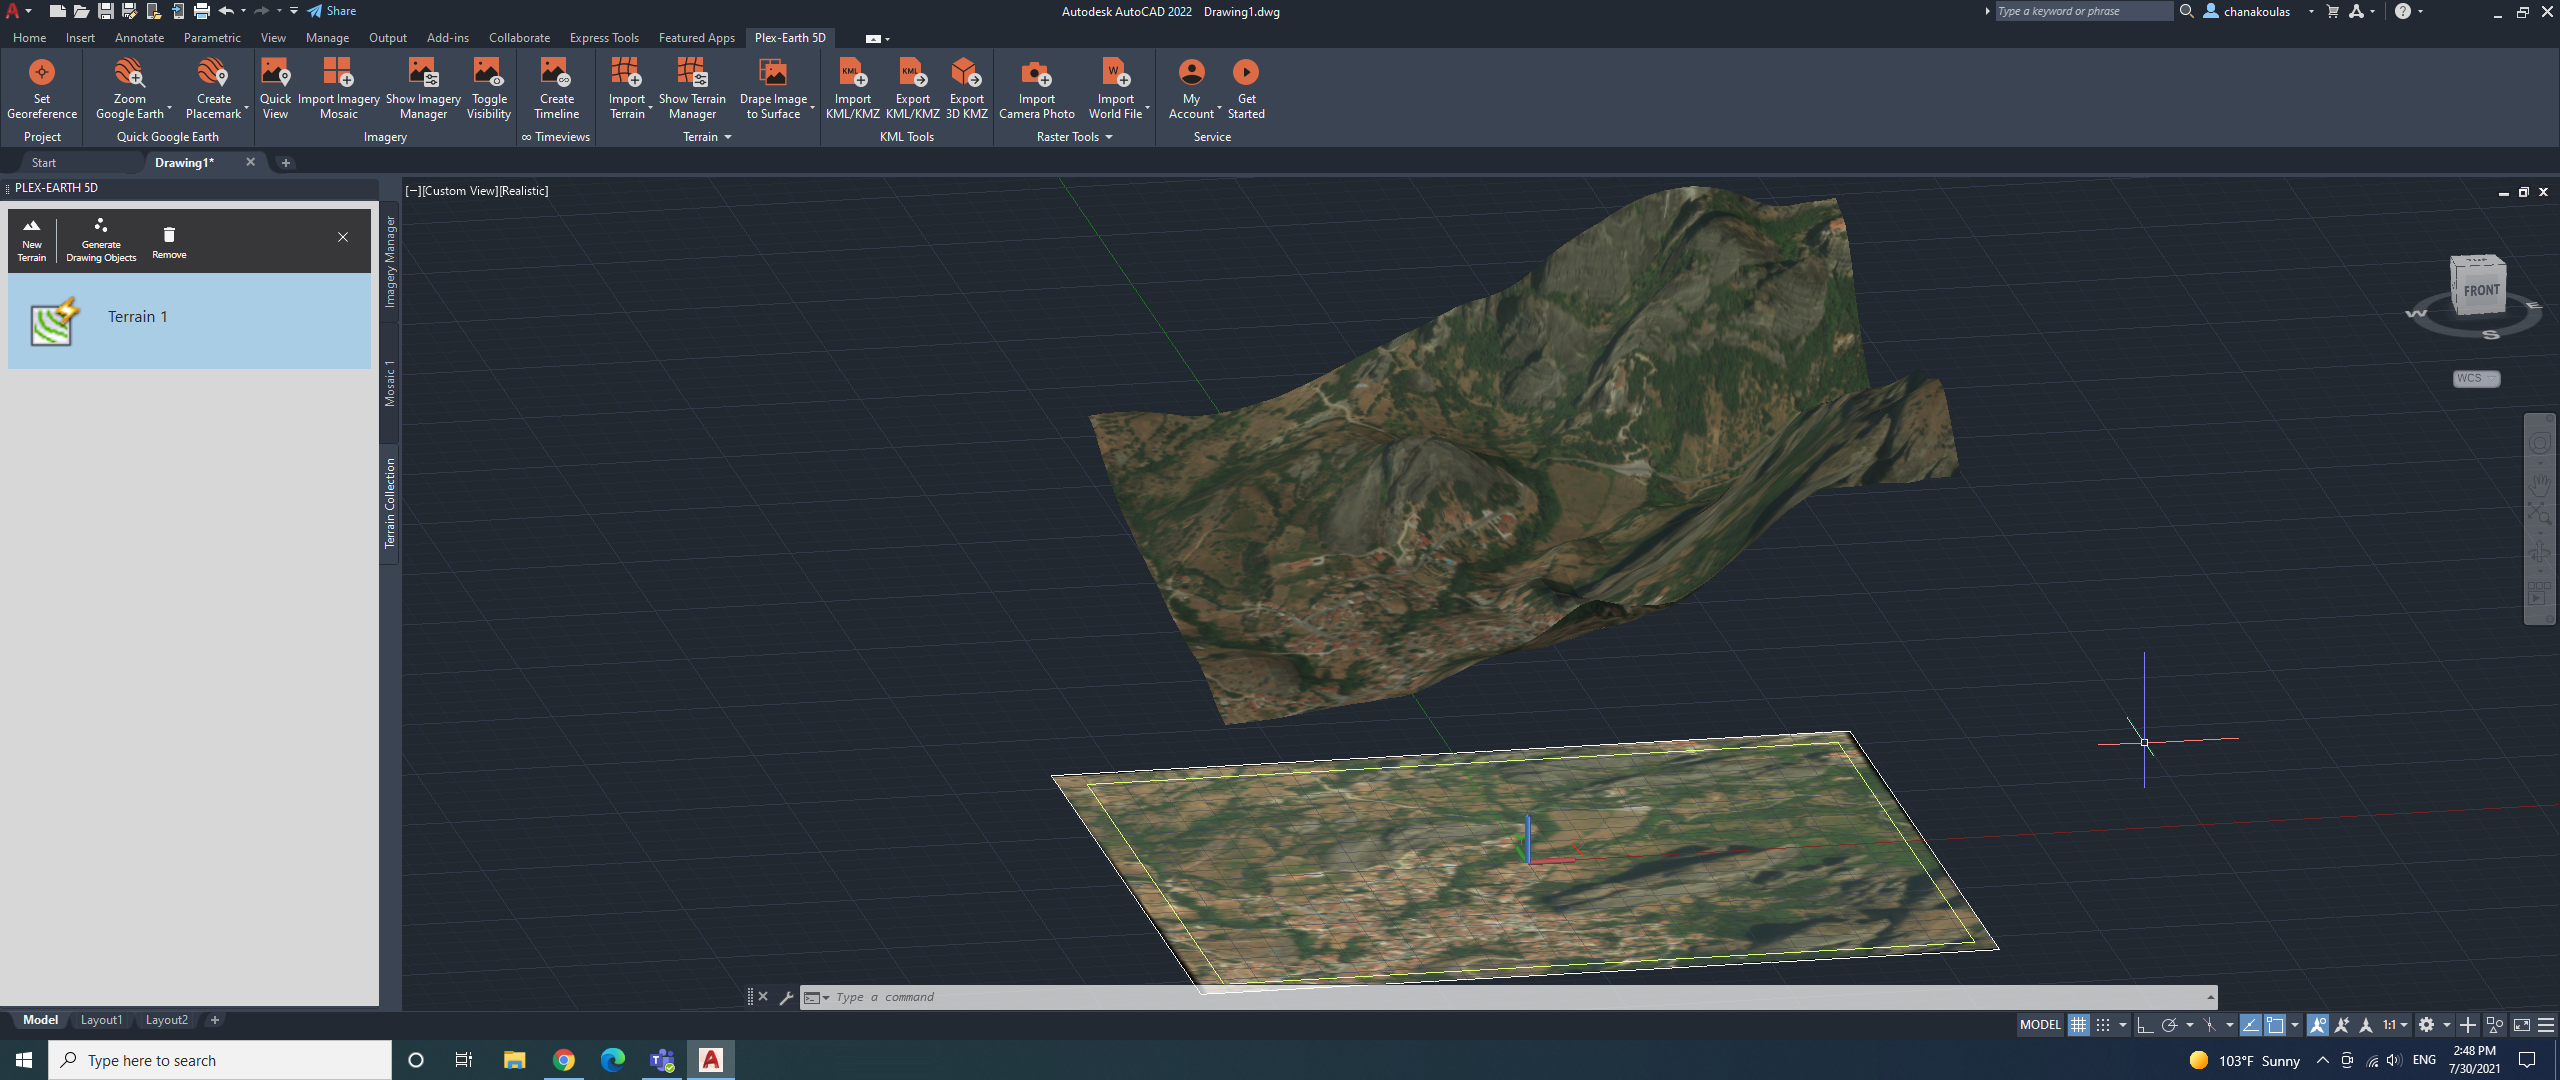Viewport: 2560px width, 1080px height.
Task: Click Export 3D KMZ
Action: point(966,89)
